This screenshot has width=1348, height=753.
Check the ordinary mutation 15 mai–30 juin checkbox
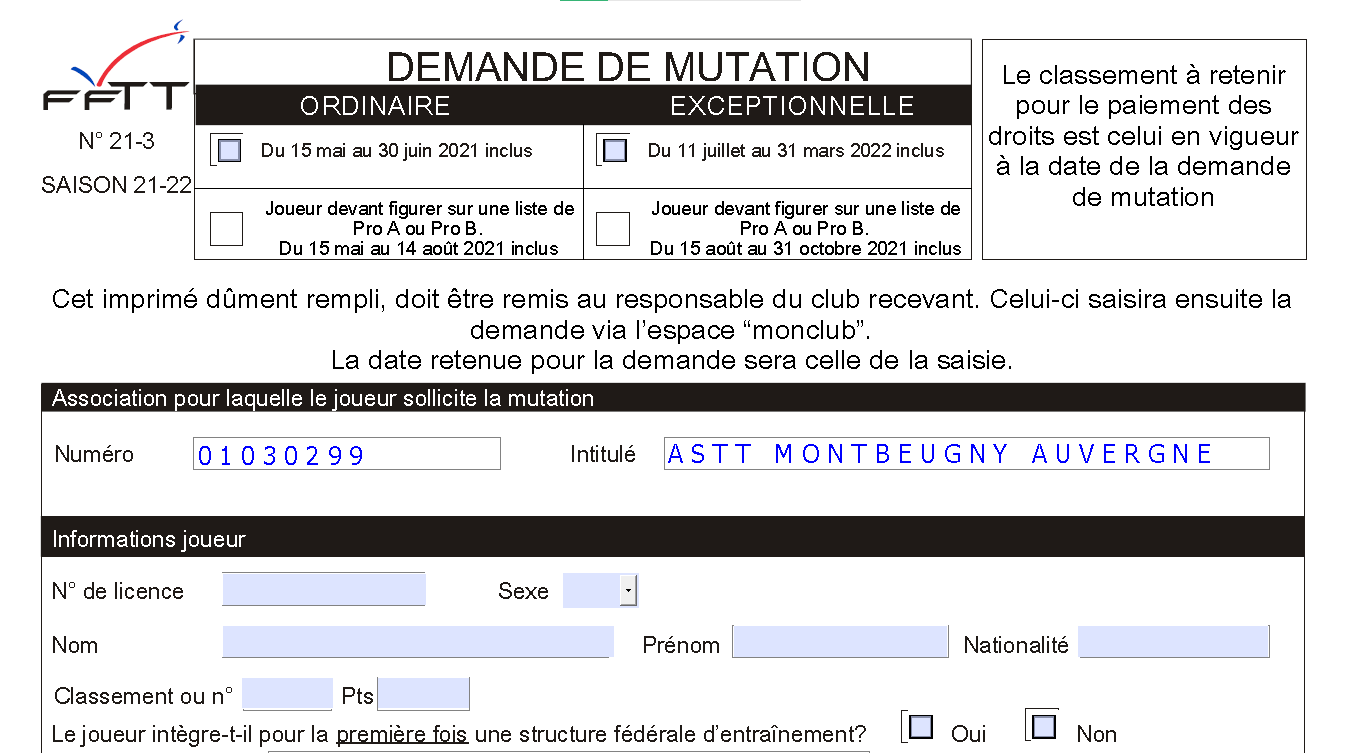229,150
